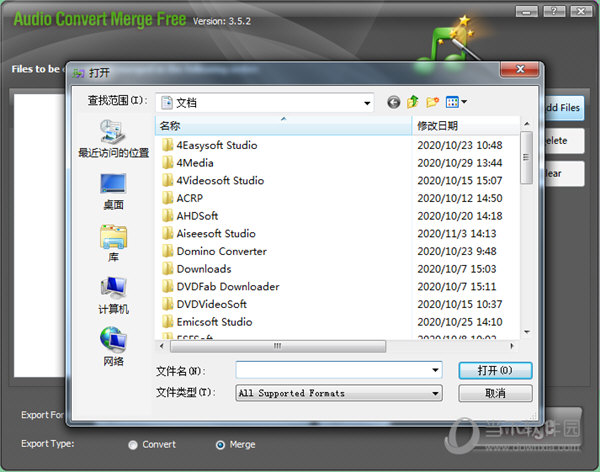The image size is (600, 472).
Task: Create a new folder
Action: pos(432,102)
